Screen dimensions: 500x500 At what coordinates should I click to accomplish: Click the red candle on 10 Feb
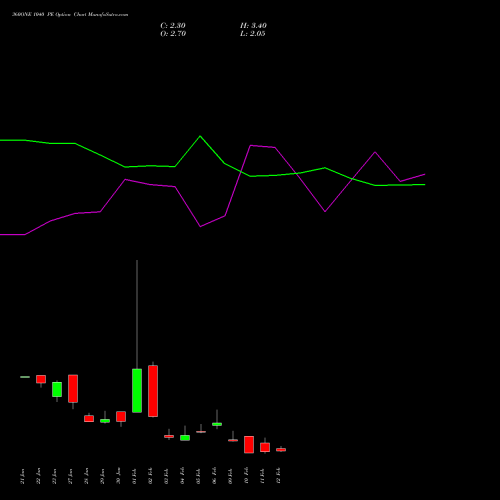[249, 445]
